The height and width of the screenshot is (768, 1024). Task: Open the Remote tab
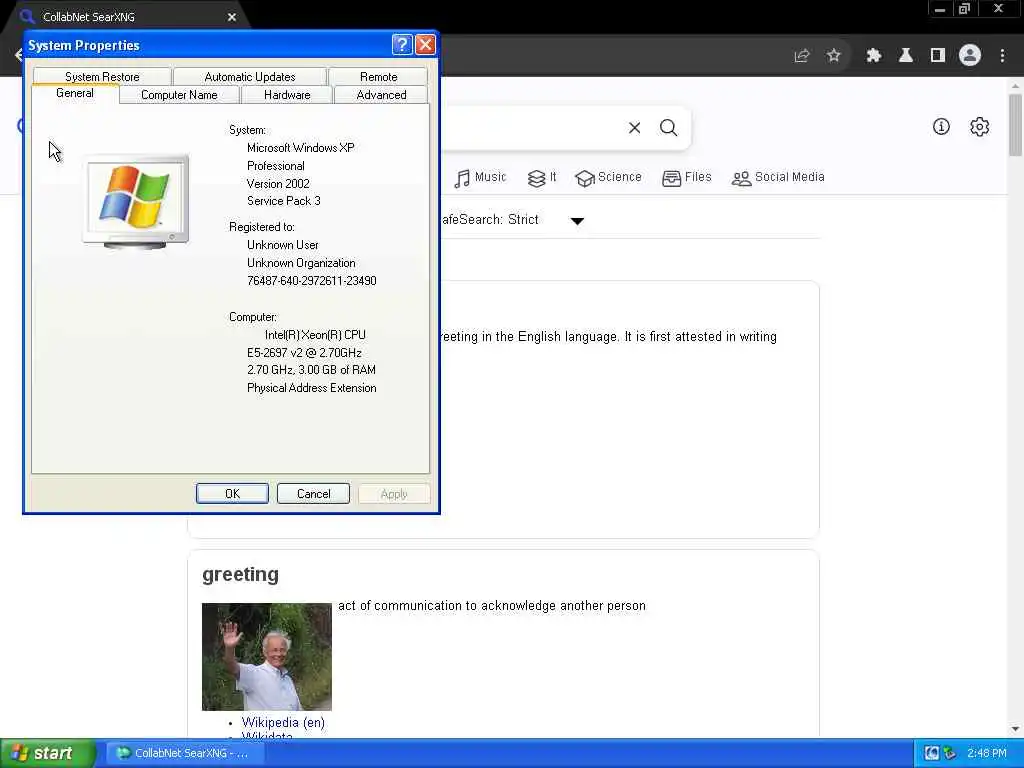tap(378, 76)
